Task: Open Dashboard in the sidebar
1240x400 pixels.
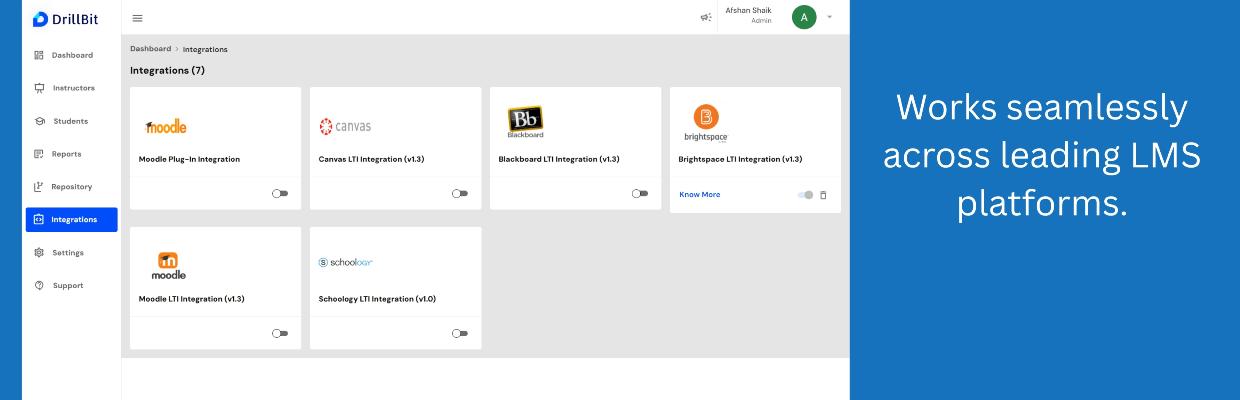Action: (x=71, y=55)
